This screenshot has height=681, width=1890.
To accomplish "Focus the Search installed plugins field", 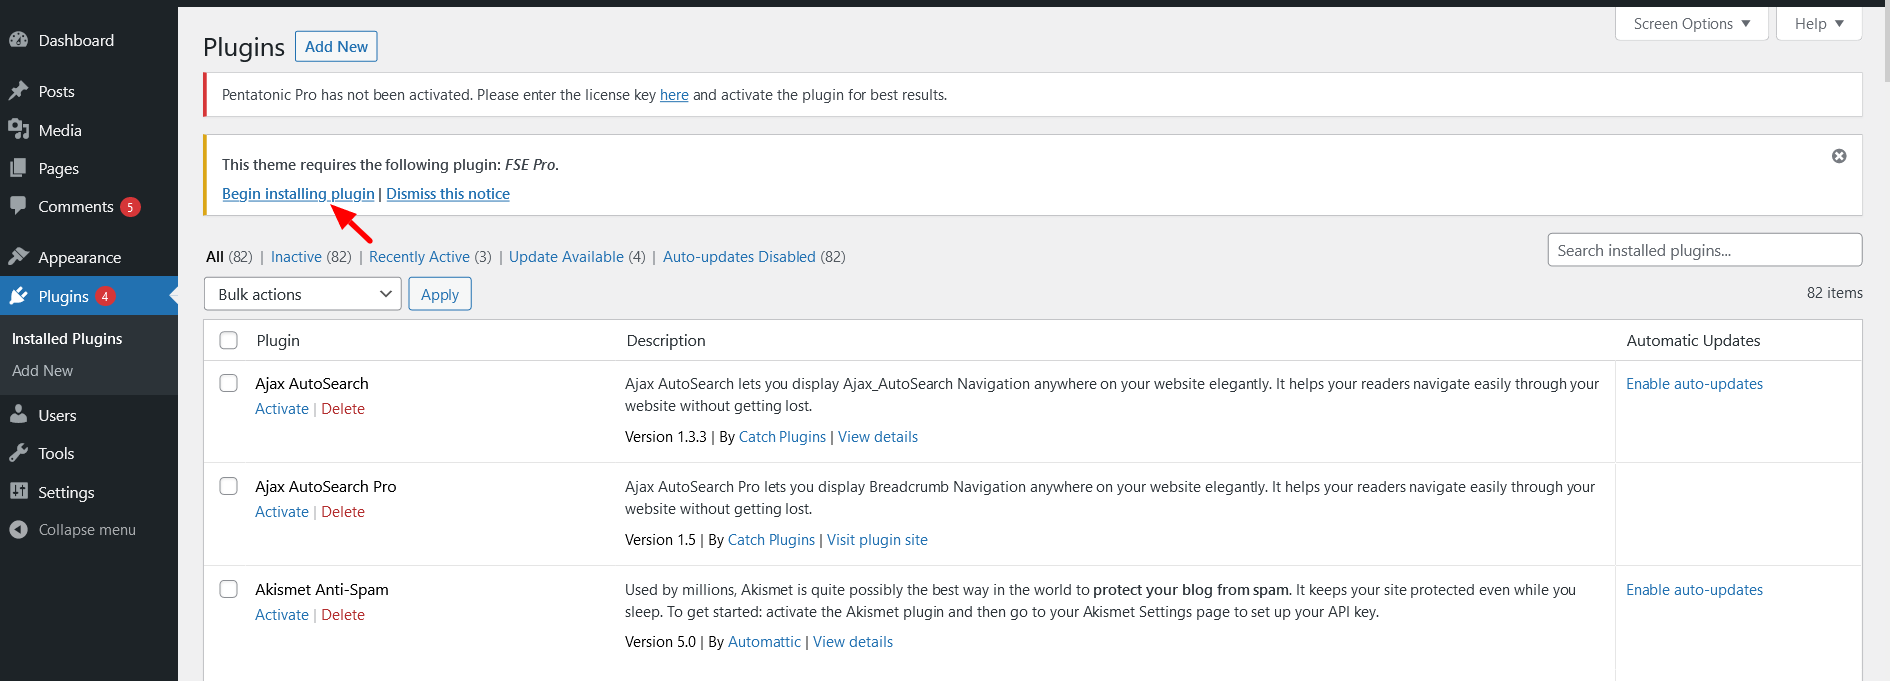I will [1704, 250].
